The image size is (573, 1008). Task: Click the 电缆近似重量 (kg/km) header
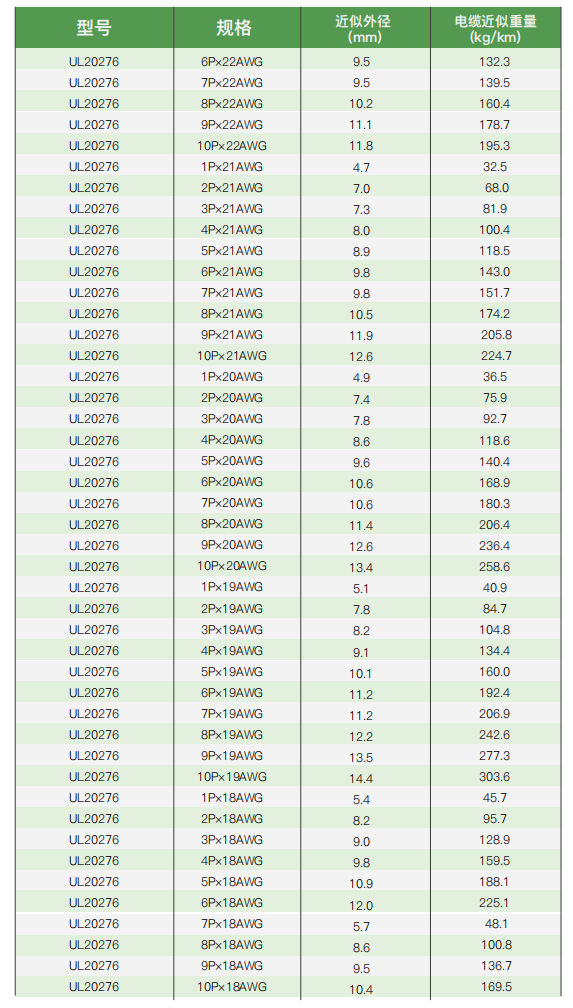pos(495,29)
